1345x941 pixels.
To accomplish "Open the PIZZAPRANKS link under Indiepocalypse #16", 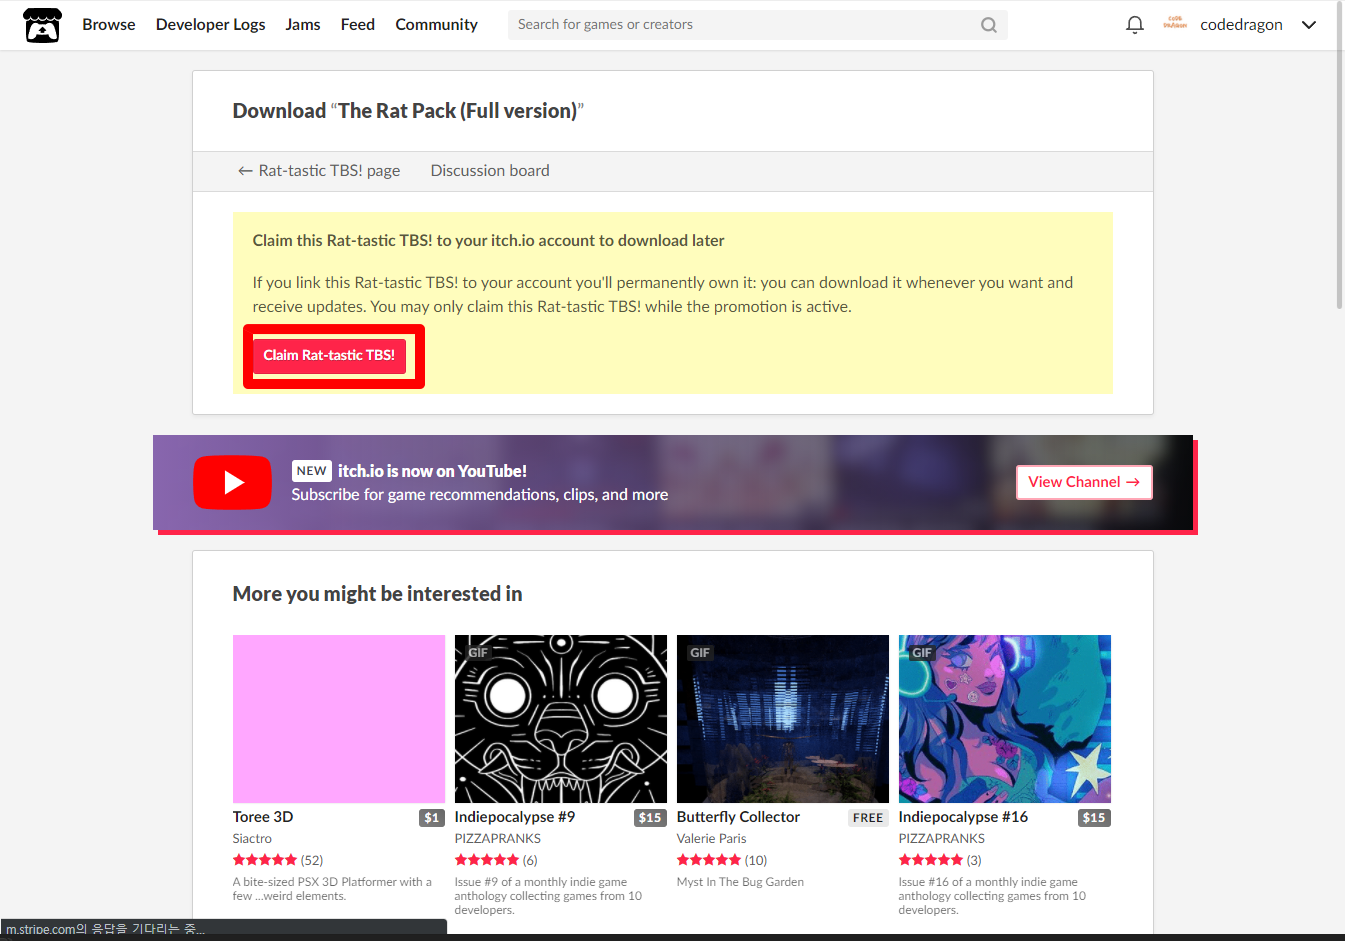I will (942, 839).
